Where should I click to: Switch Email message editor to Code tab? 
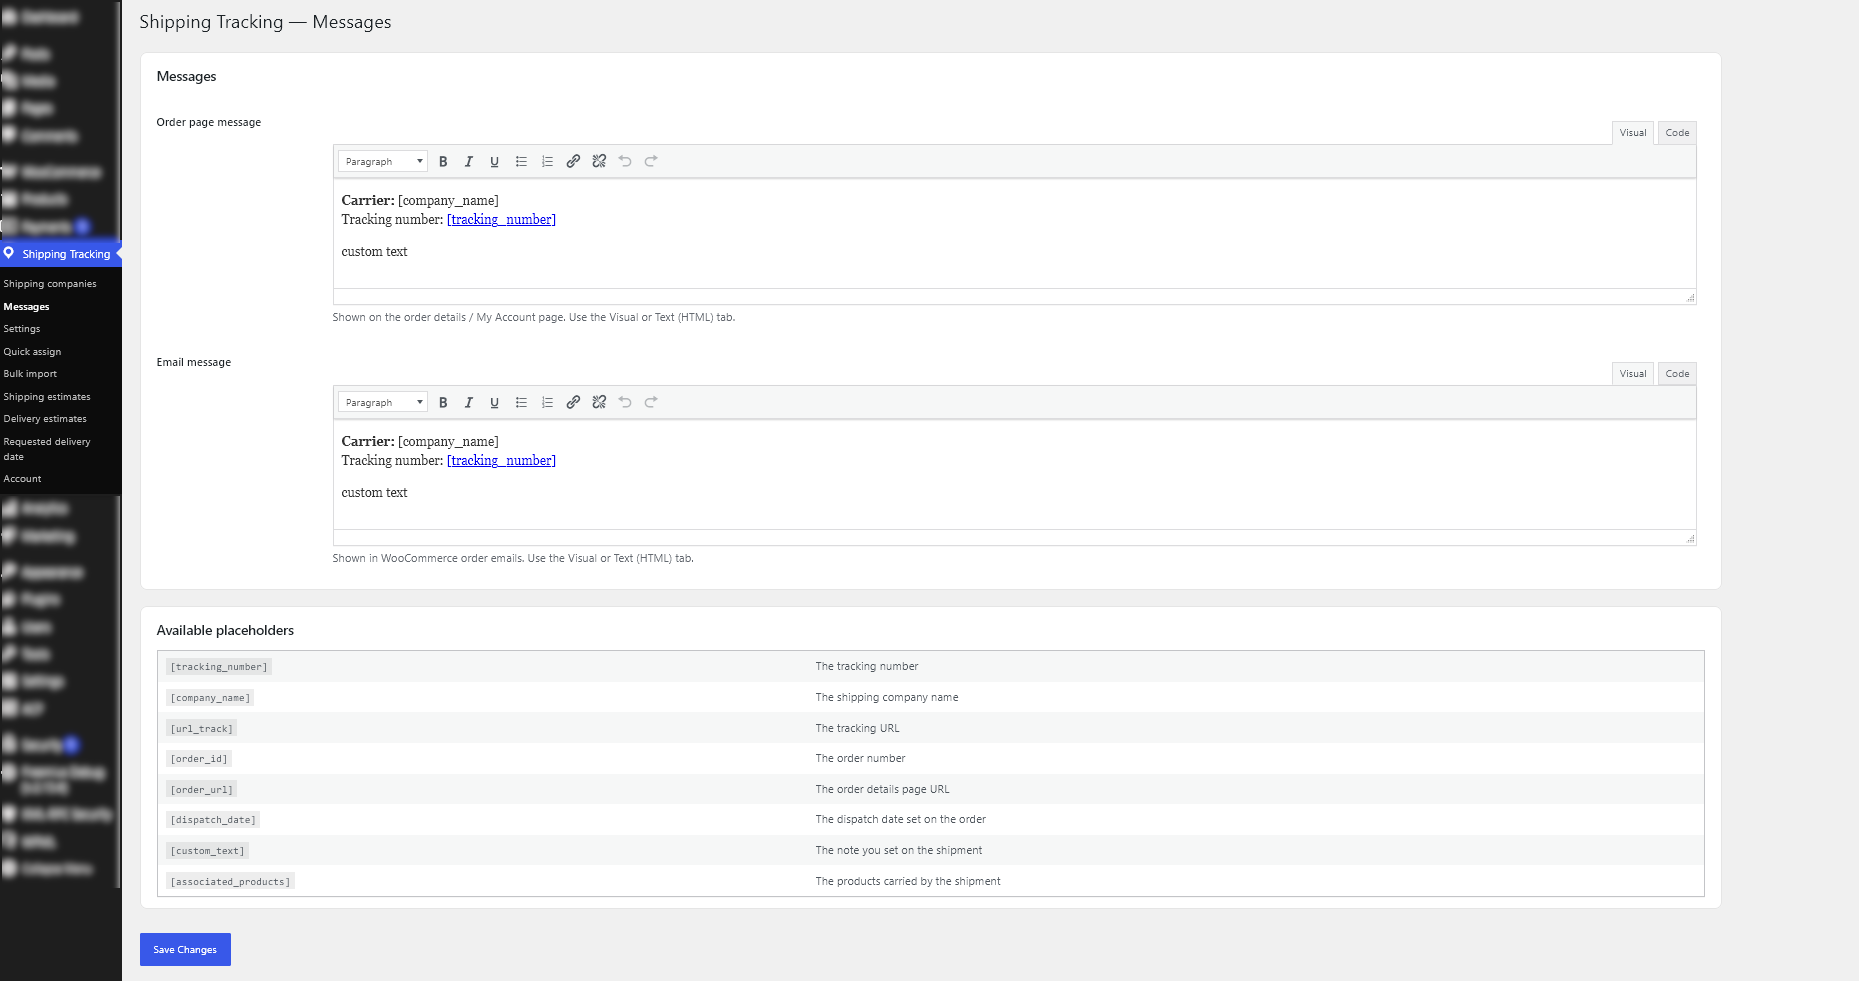[1677, 374]
